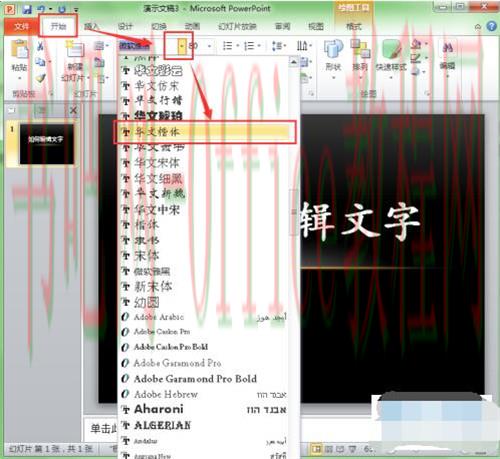Click the minimize ribbon caret icon

pyautogui.click(x=478, y=27)
